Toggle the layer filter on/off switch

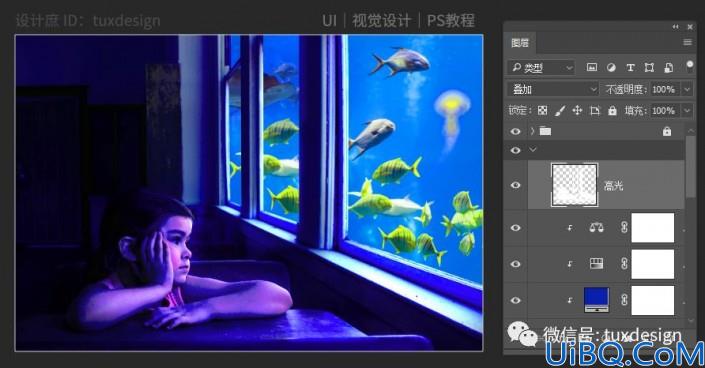[690, 67]
